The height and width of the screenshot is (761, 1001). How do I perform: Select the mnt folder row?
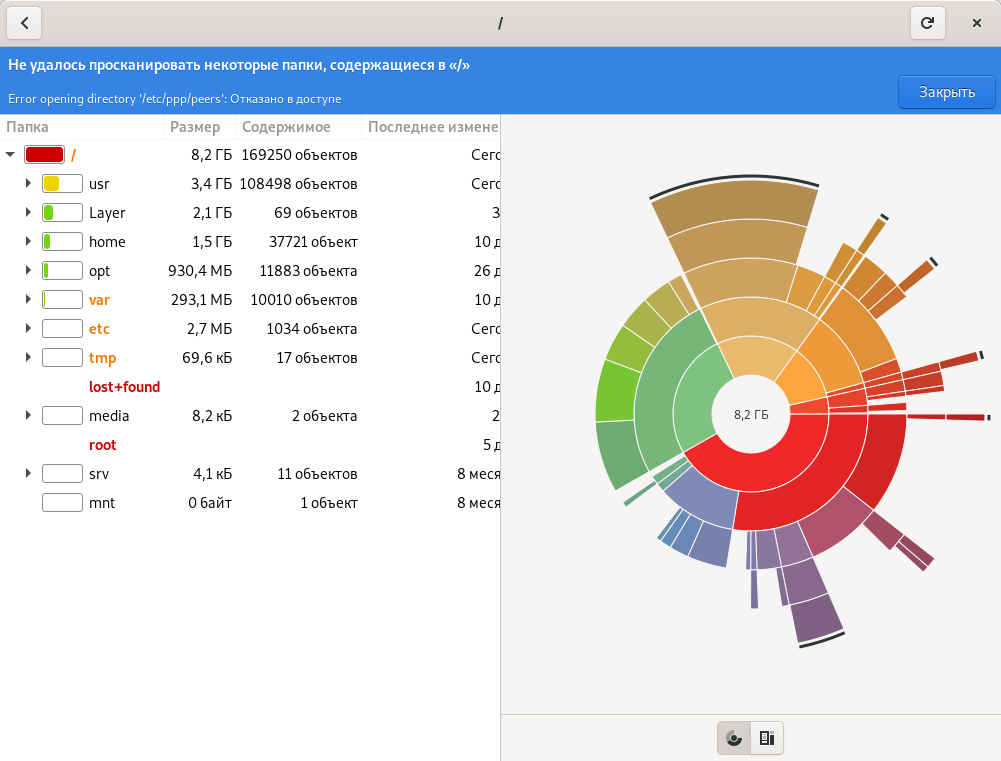pos(102,503)
